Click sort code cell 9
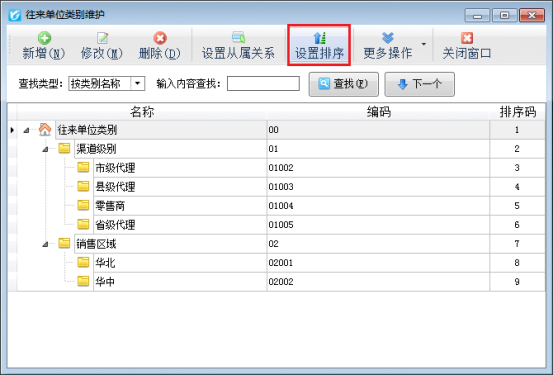 click(x=517, y=282)
